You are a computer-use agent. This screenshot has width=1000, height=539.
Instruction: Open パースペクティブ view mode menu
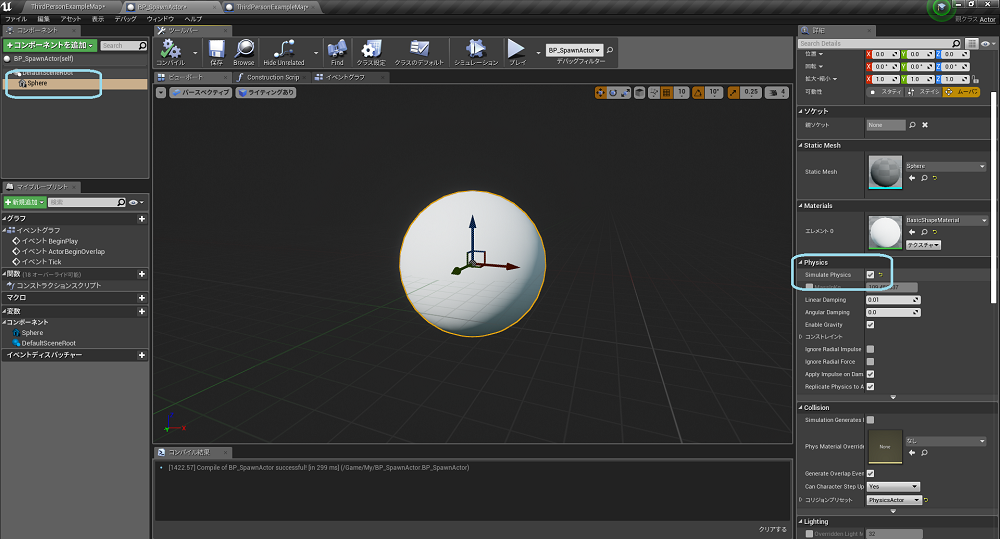tap(200, 92)
